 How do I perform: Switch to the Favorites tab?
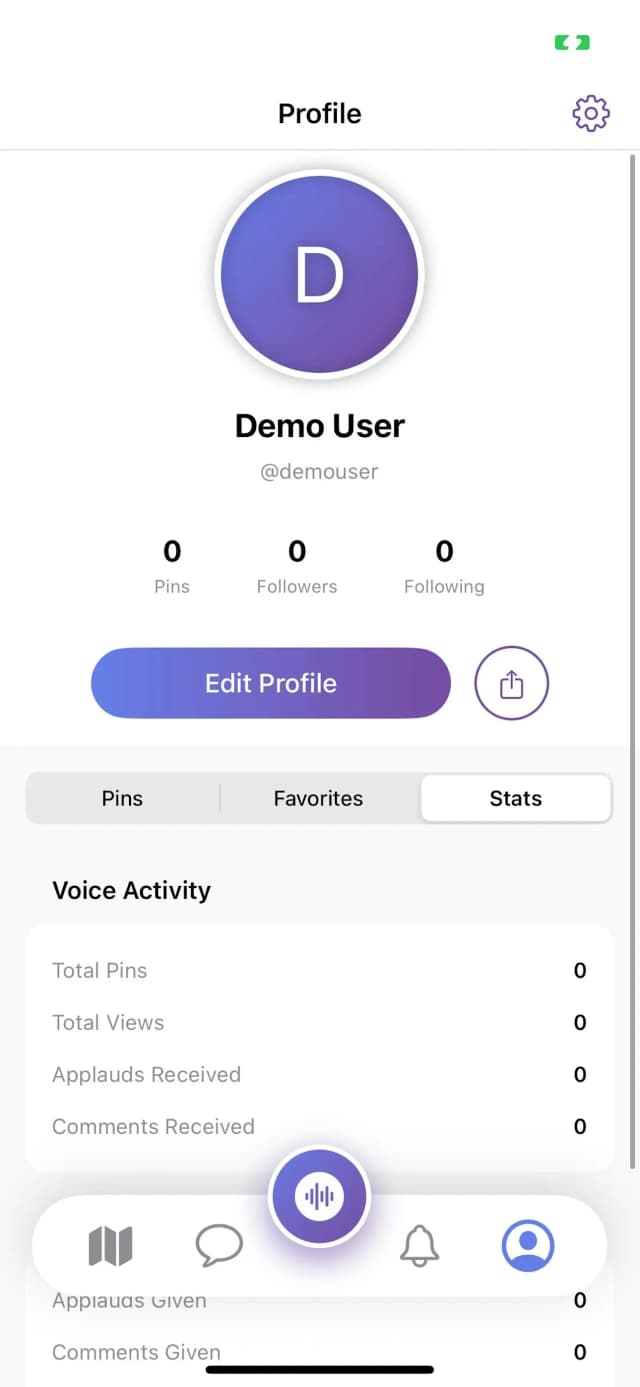click(x=318, y=798)
